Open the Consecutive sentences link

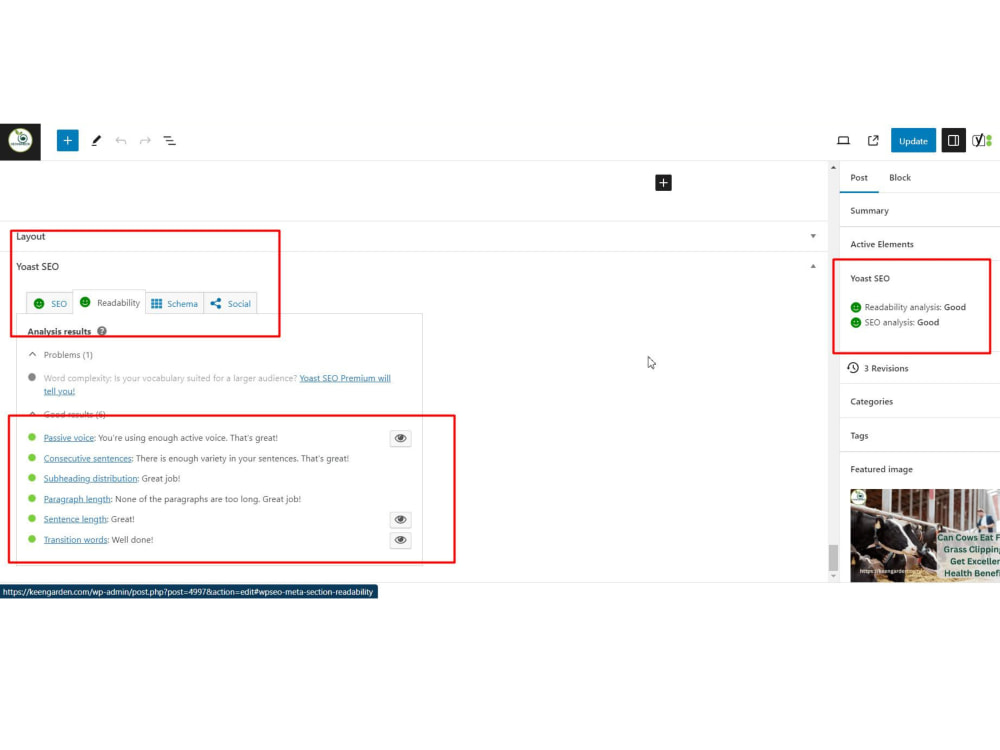coord(87,459)
